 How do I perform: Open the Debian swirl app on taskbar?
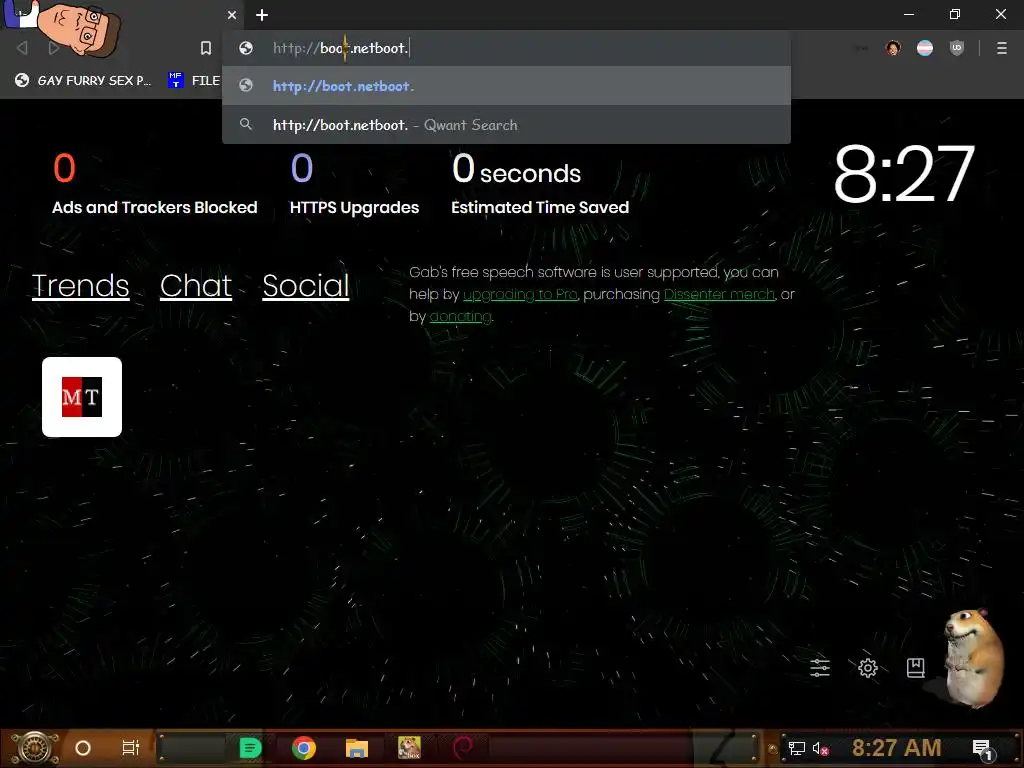[x=463, y=748]
